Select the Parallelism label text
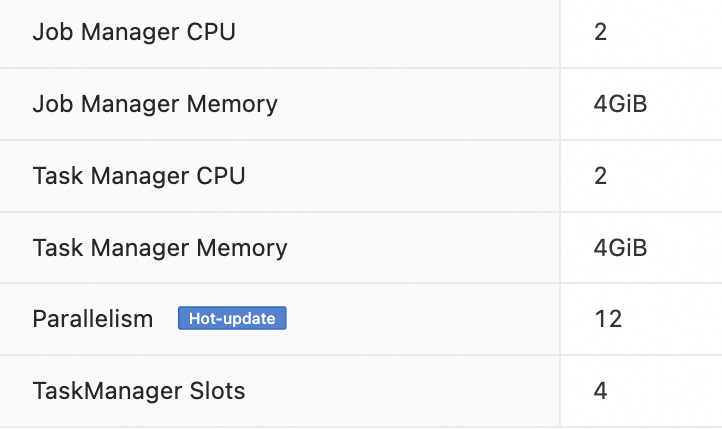This screenshot has height=430, width=722. click(x=93, y=319)
